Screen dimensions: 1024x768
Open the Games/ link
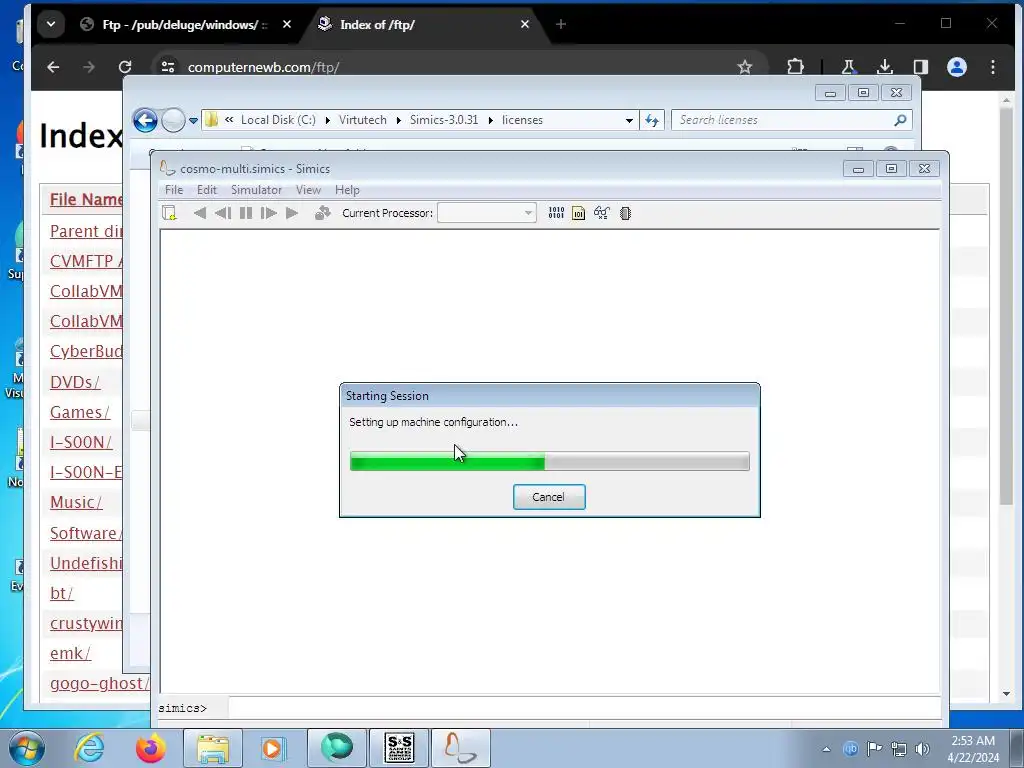click(x=80, y=412)
